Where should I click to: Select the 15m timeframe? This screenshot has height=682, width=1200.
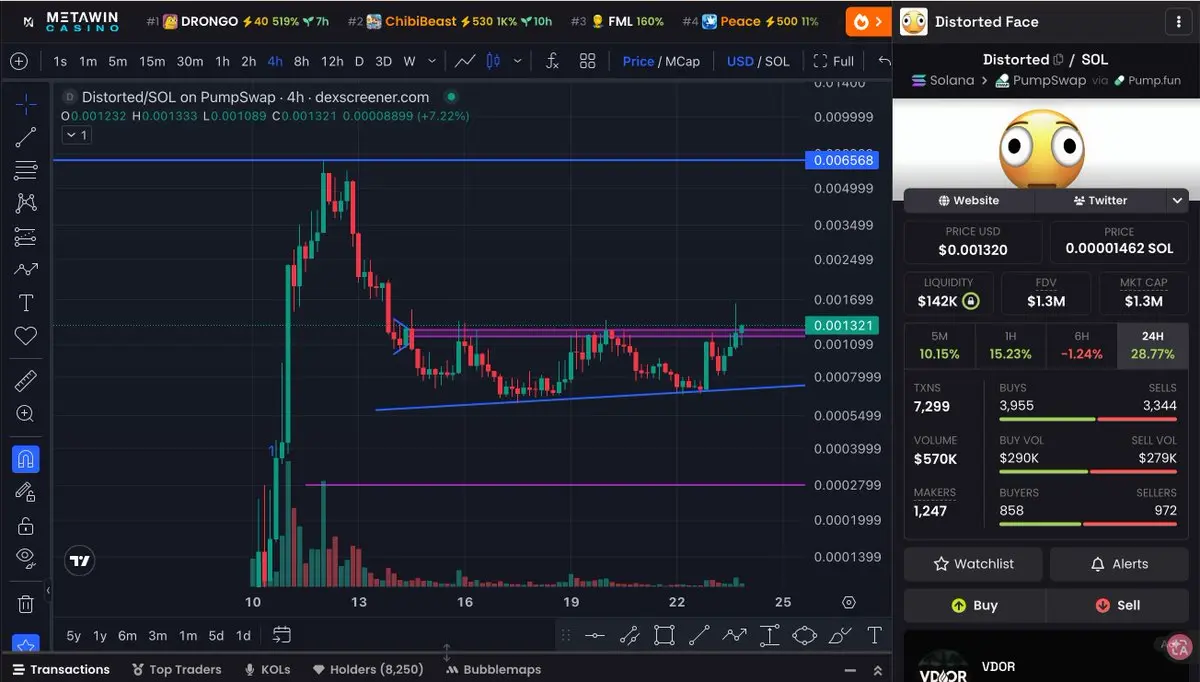152,61
